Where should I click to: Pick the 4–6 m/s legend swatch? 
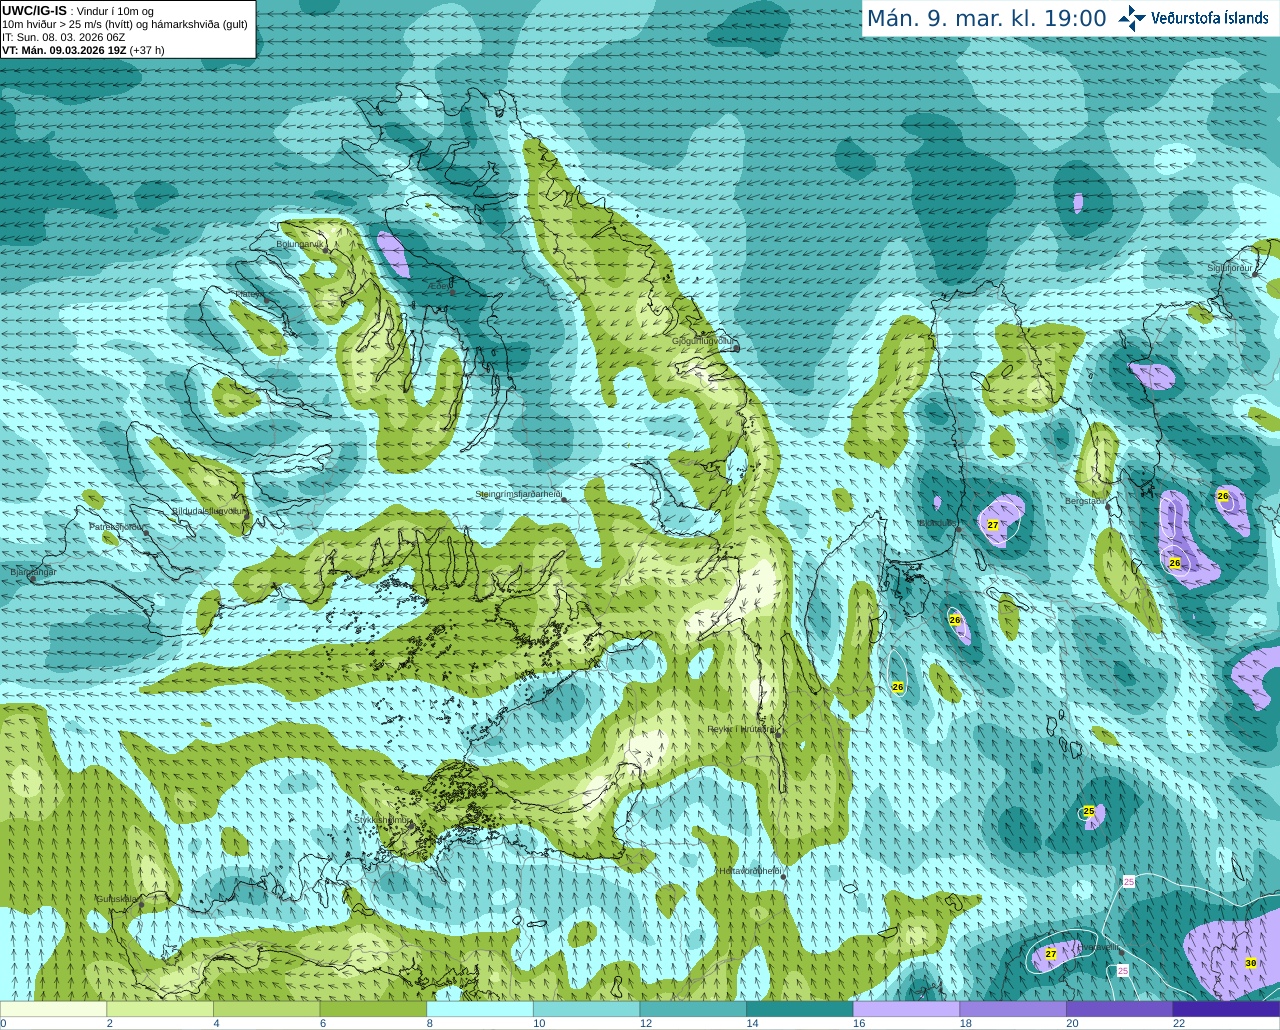(266, 1009)
